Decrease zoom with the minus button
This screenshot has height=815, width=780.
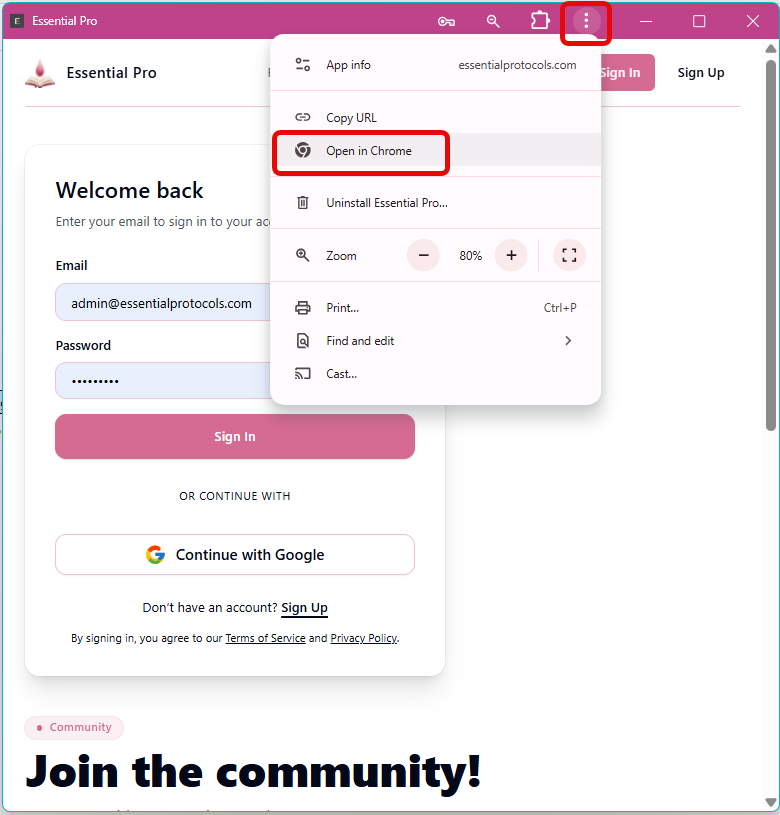point(424,255)
